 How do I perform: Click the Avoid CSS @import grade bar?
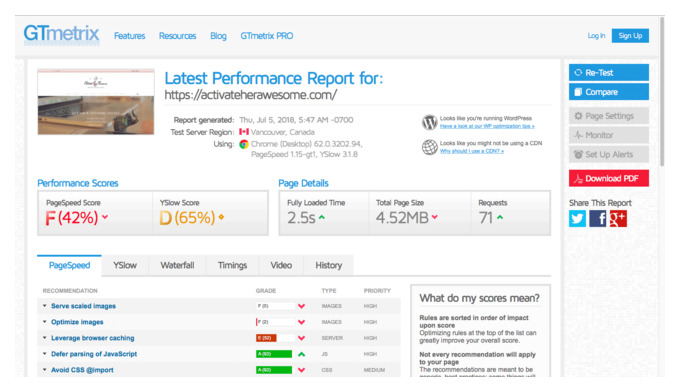pos(274,370)
